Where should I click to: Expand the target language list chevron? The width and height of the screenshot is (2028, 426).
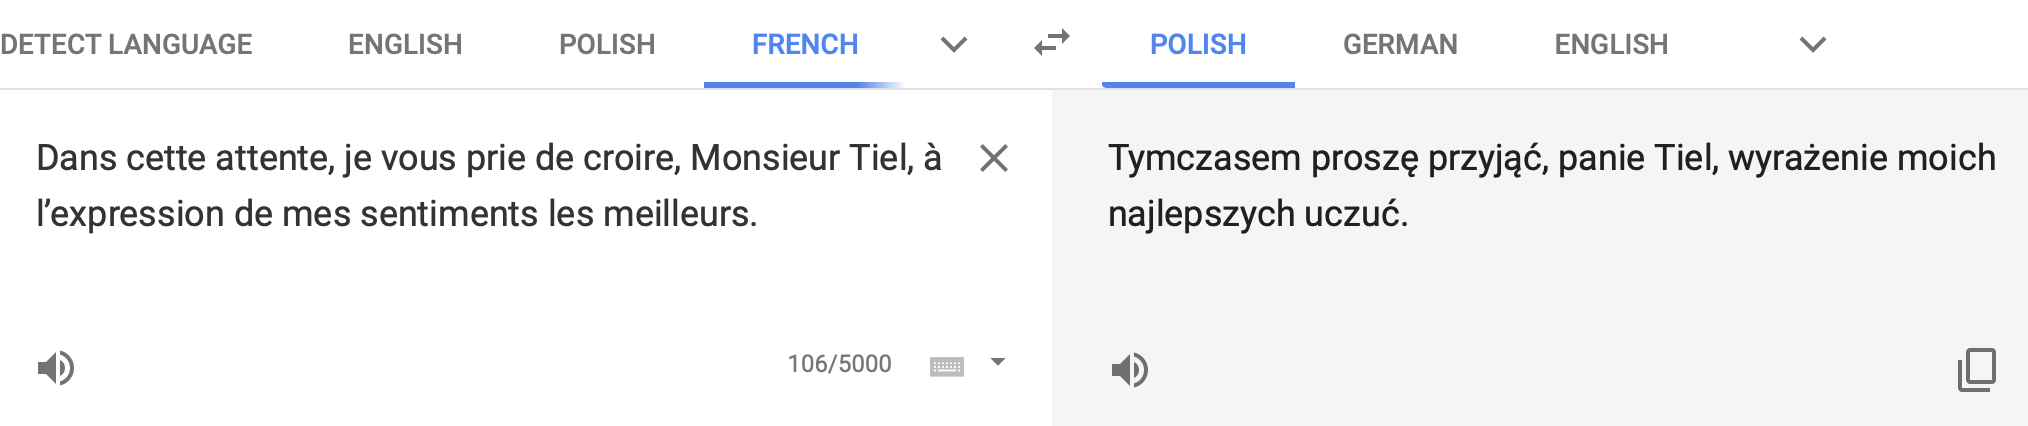1812,44
